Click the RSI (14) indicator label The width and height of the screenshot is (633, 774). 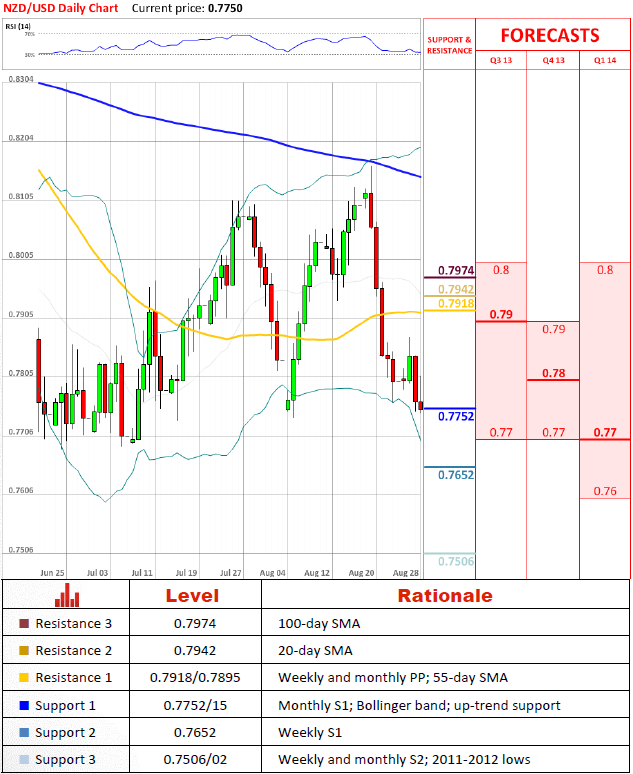18,26
